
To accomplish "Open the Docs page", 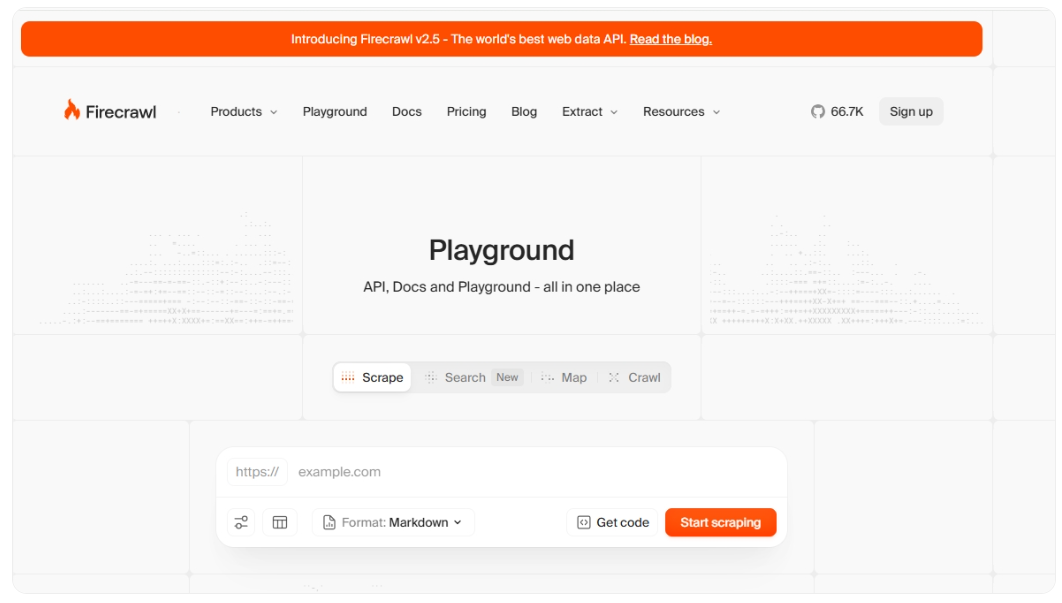I will click(x=407, y=111).
